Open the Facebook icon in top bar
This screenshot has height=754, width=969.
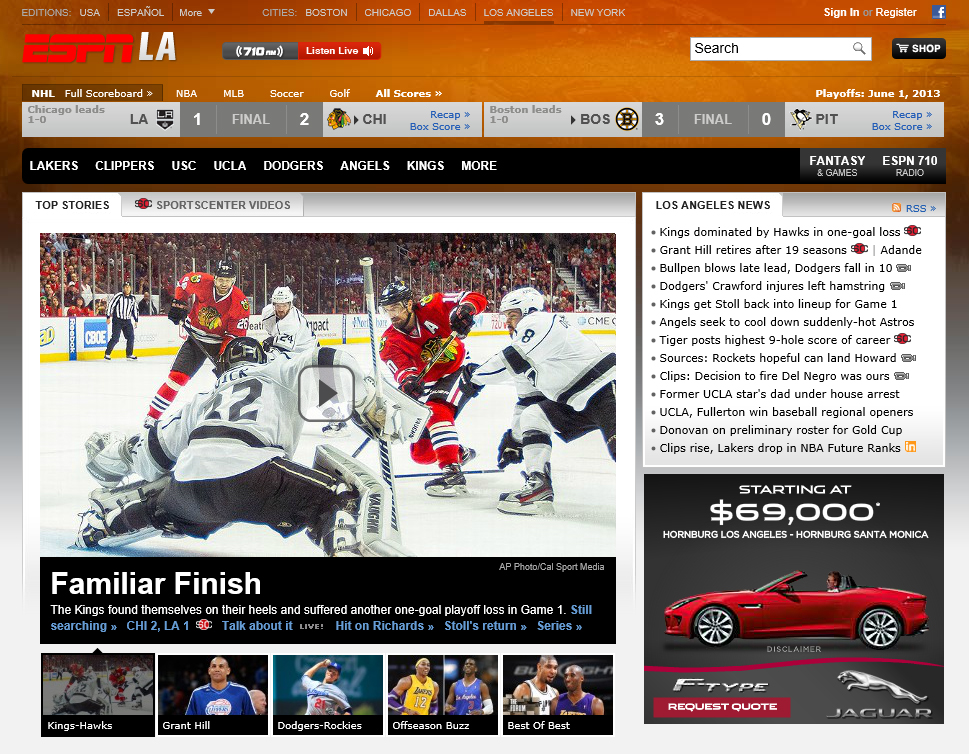pyautogui.click(x=939, y=12)
